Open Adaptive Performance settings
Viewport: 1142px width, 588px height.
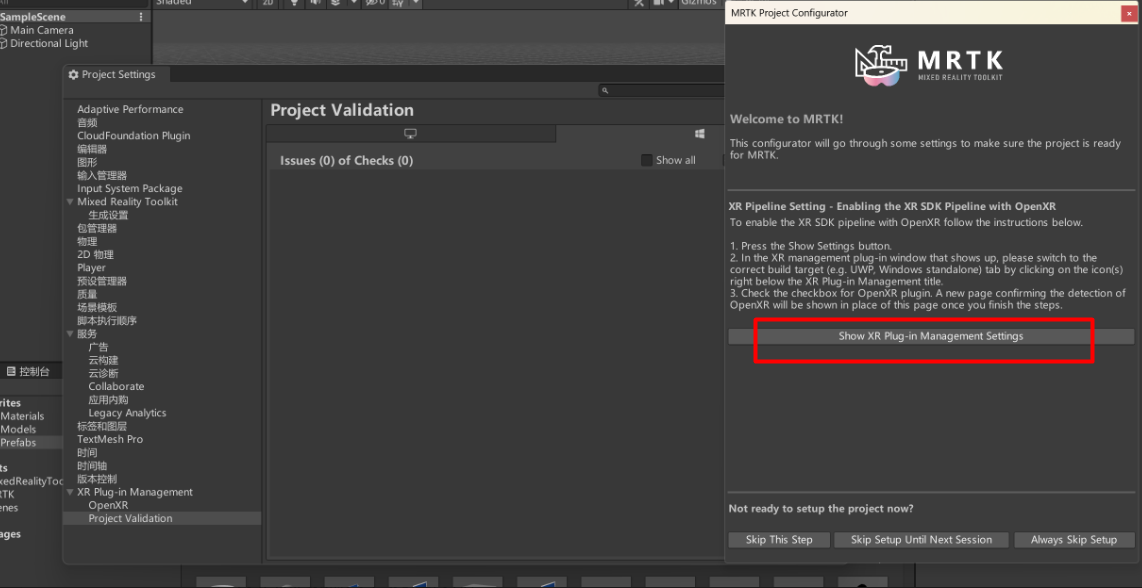click(x=130, y=109)
